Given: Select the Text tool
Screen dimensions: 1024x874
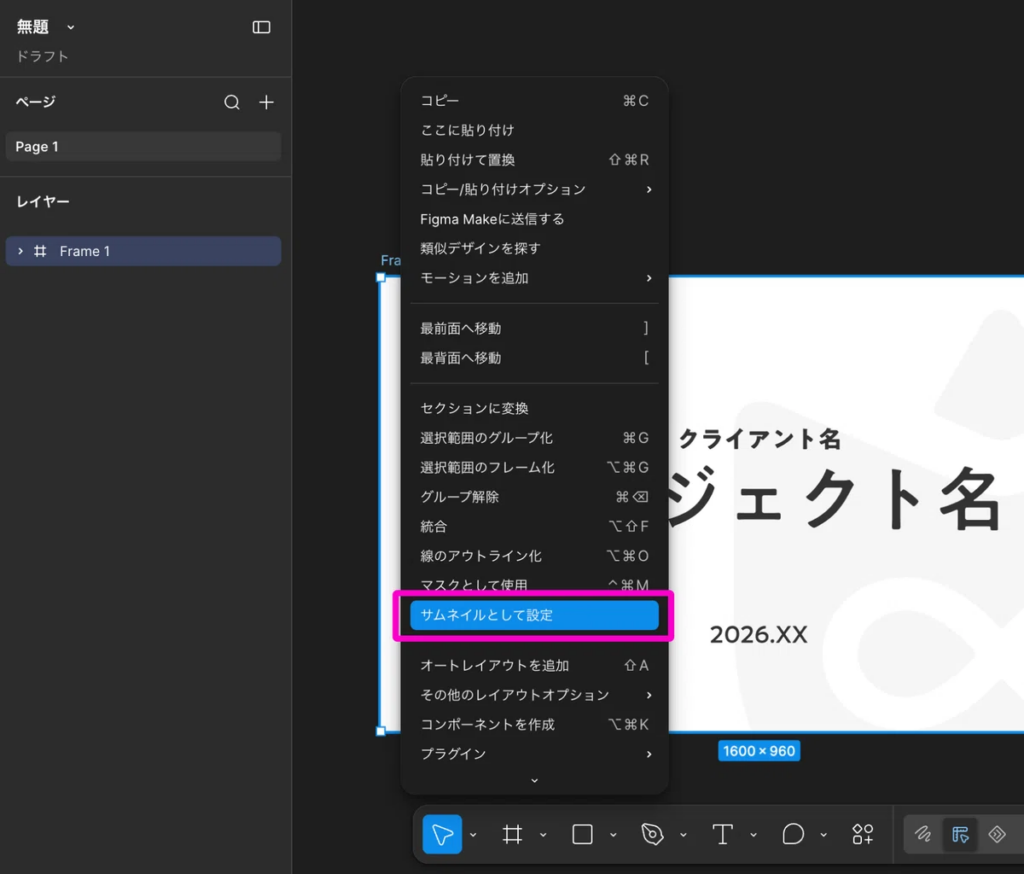Looking at the screenshot, I should pyautogui.click(x=722, y=834).
